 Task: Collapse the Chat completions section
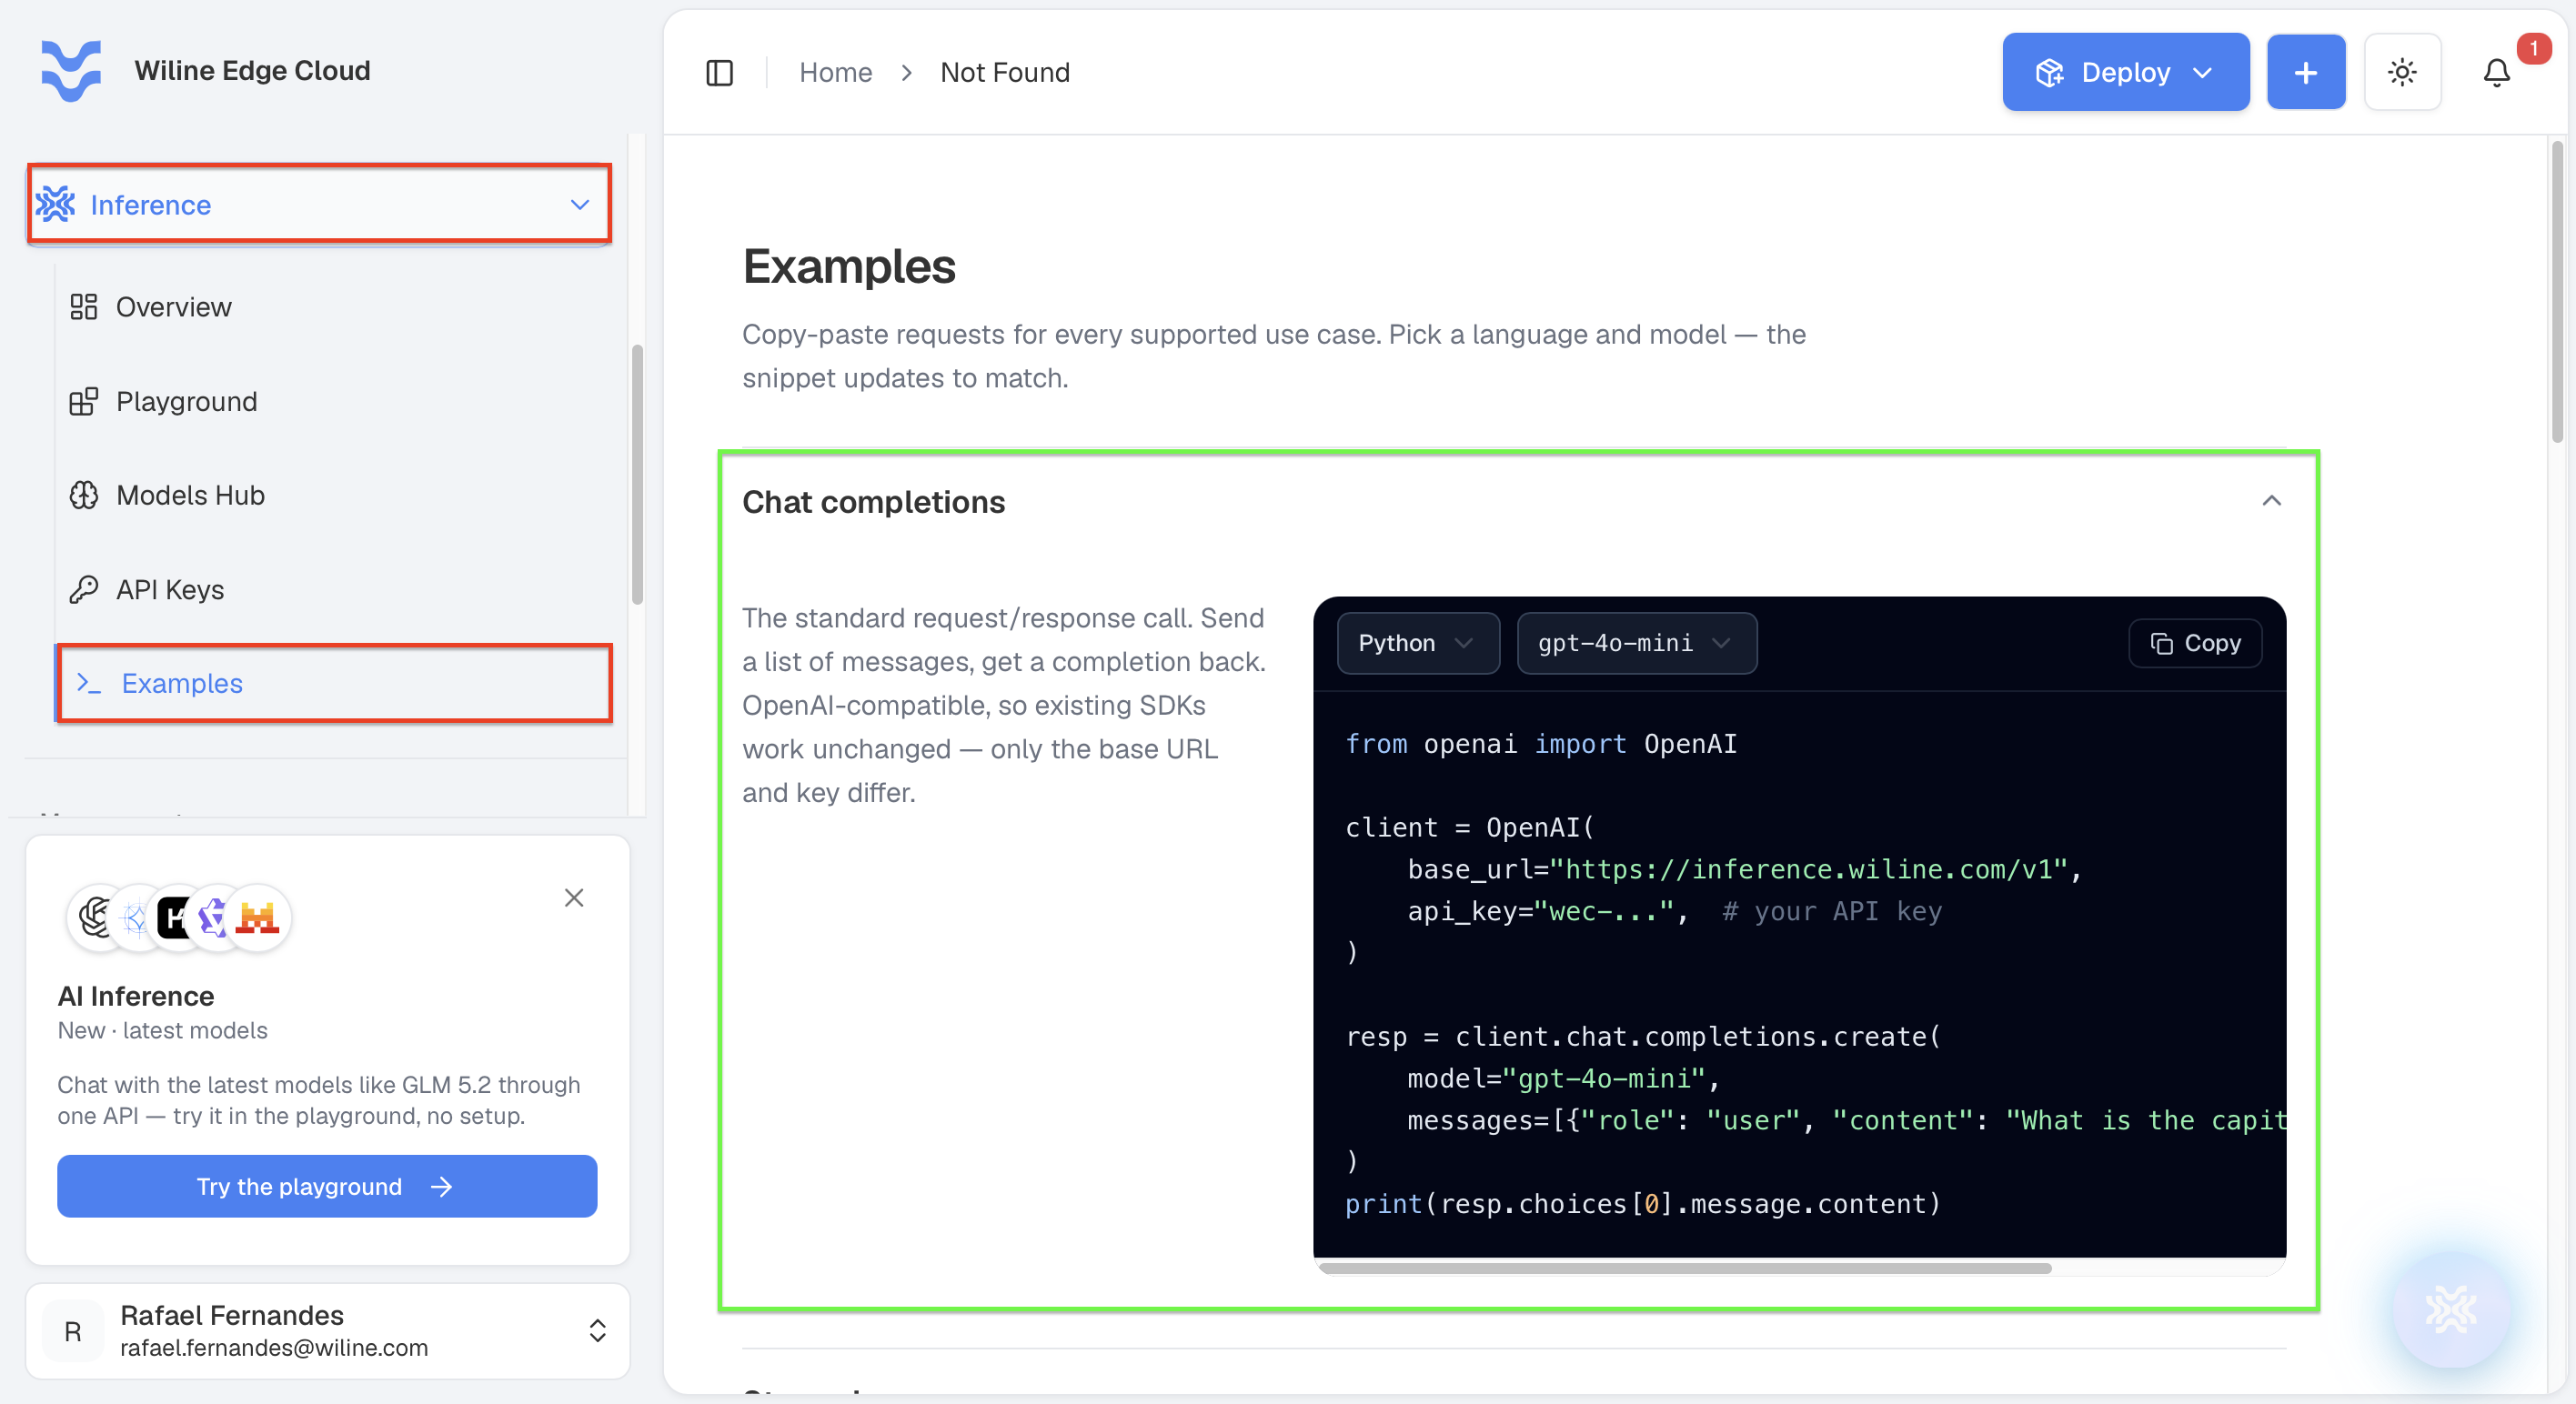(x=2271, y=501)
